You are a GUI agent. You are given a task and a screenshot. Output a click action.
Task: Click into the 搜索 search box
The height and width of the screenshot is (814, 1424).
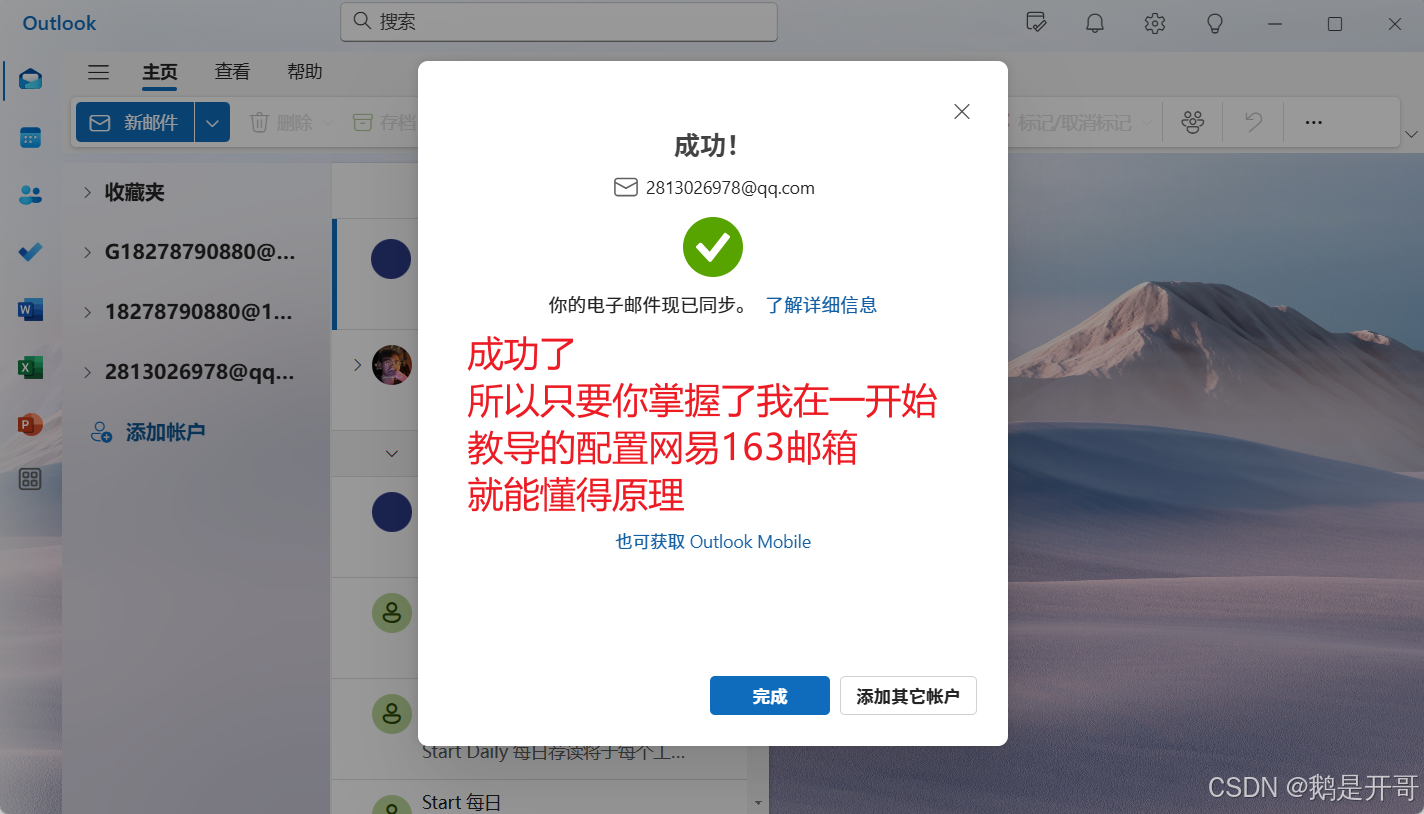pyautogui.click(x=559, y=22)
